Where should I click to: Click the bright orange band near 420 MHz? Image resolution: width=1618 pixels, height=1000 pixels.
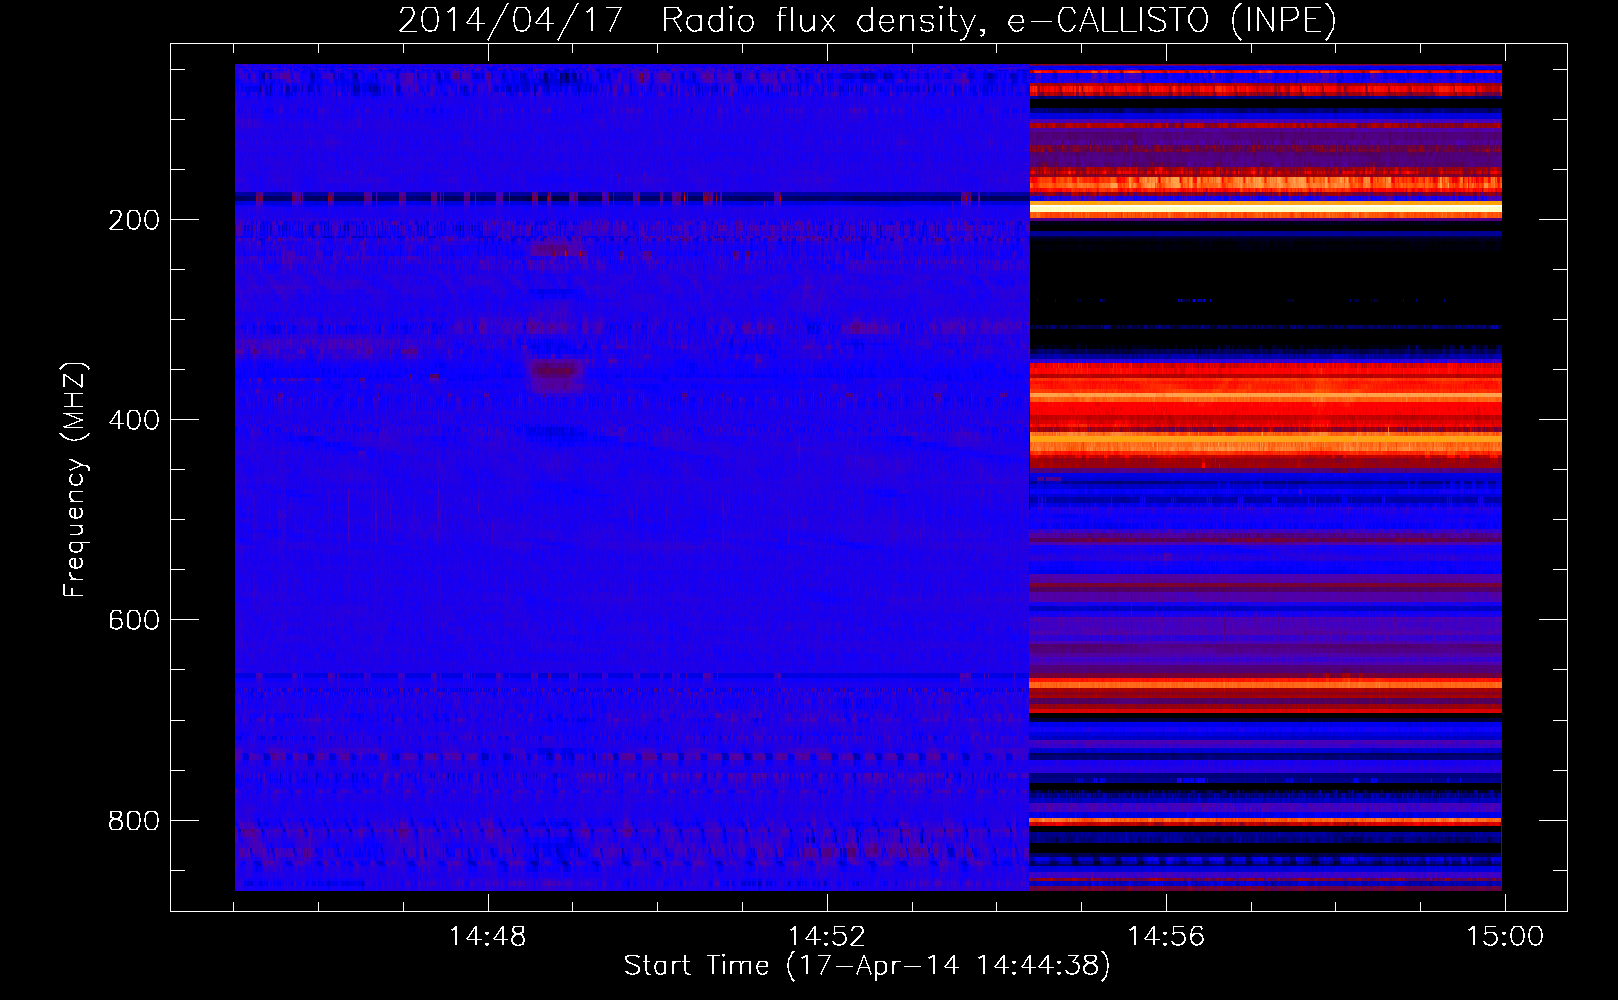click(x=1266, y=441)
